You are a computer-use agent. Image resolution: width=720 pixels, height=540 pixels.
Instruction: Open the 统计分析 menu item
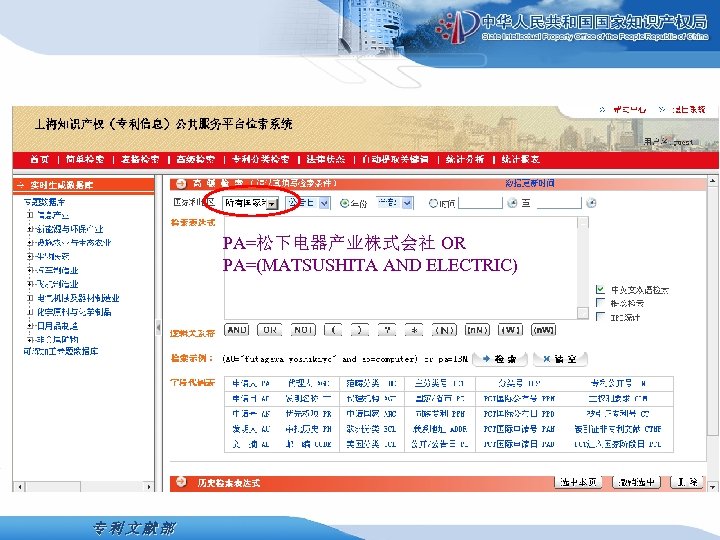click(465, 159)
